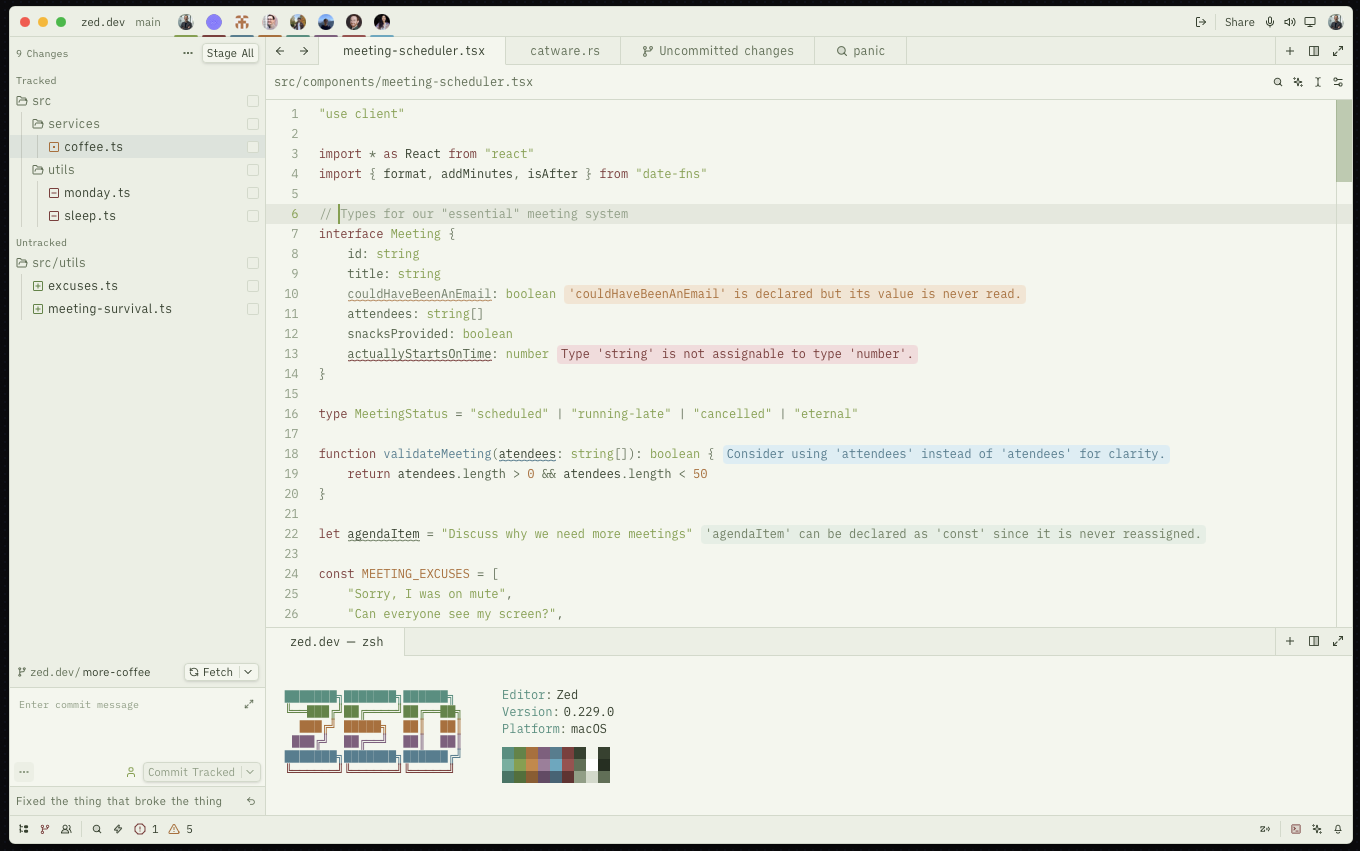Tick the services folder checkbox

[253, 124]
